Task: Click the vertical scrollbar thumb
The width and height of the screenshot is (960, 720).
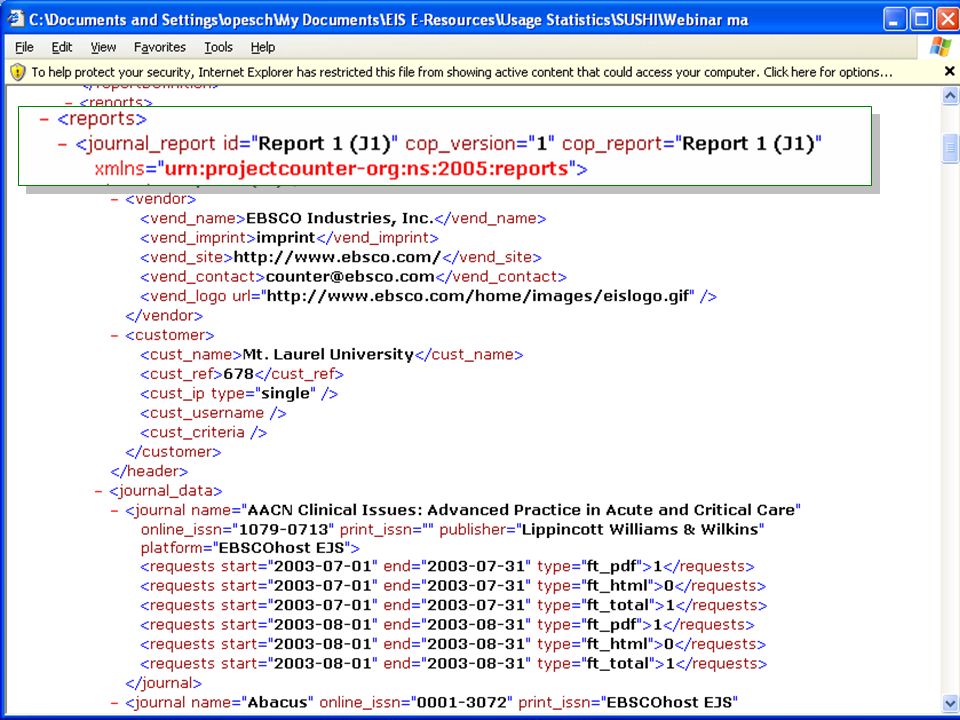Action: (x=950, y=148)
